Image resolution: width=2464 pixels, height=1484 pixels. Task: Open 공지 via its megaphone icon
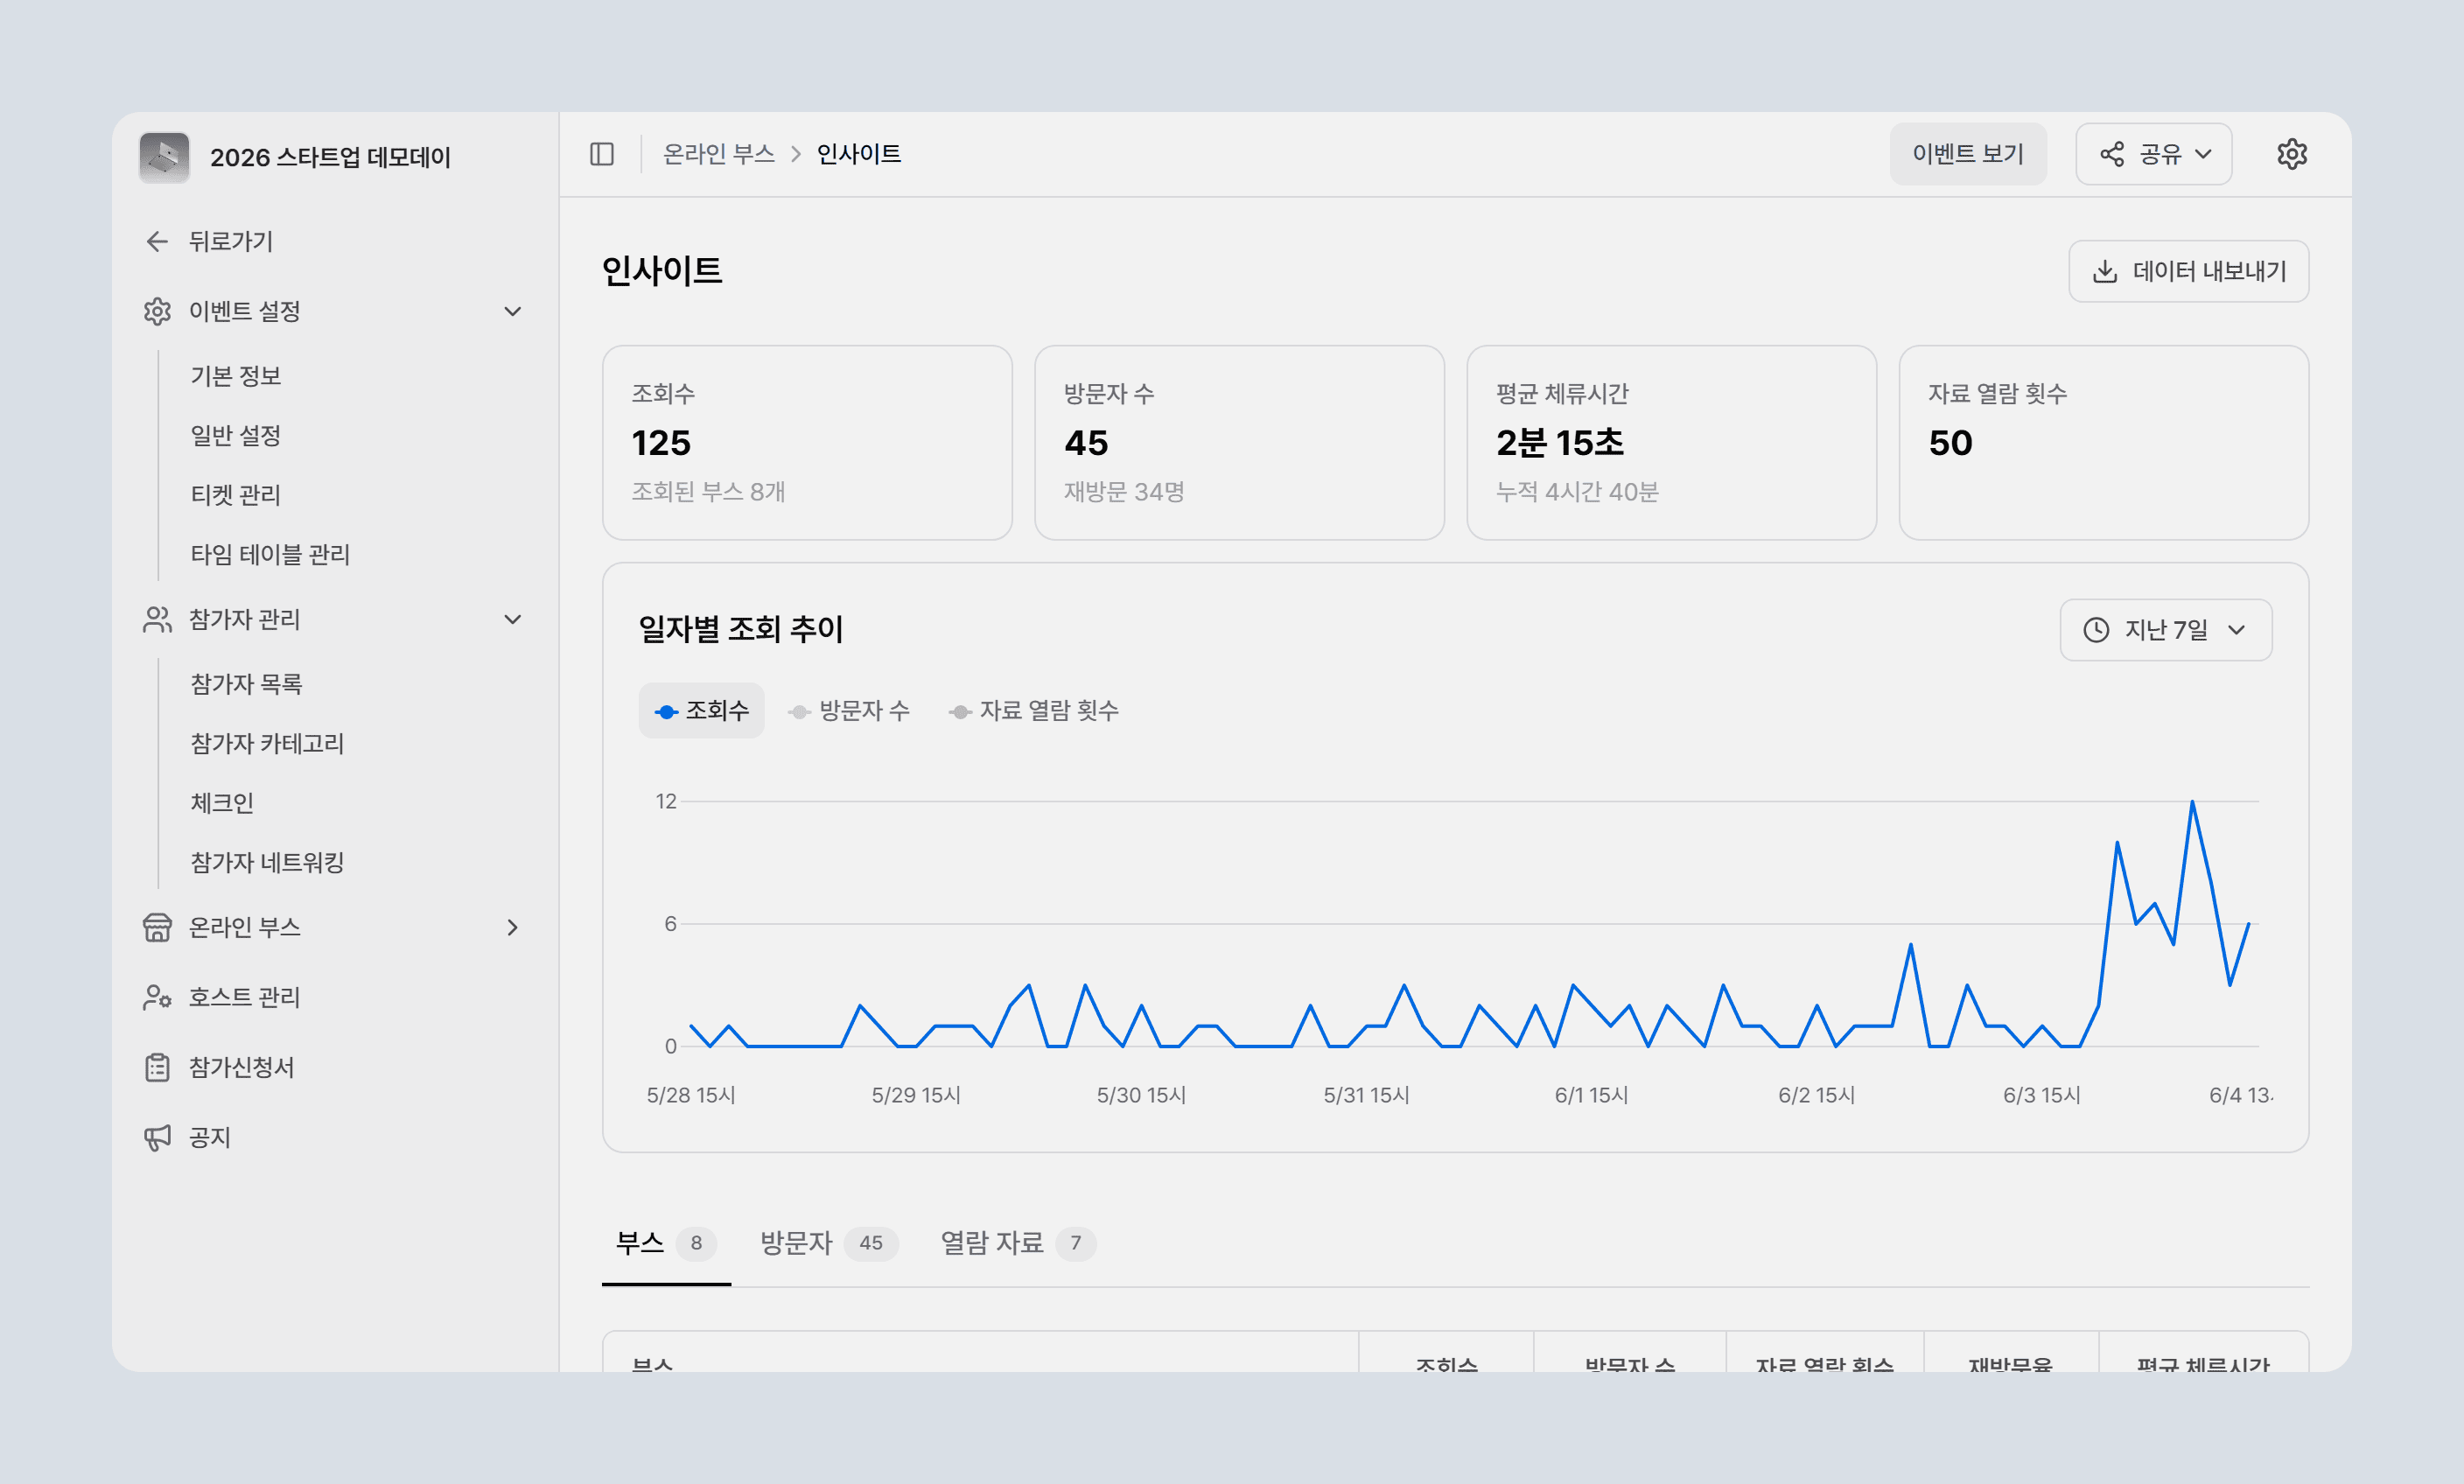coord(157,1138)
